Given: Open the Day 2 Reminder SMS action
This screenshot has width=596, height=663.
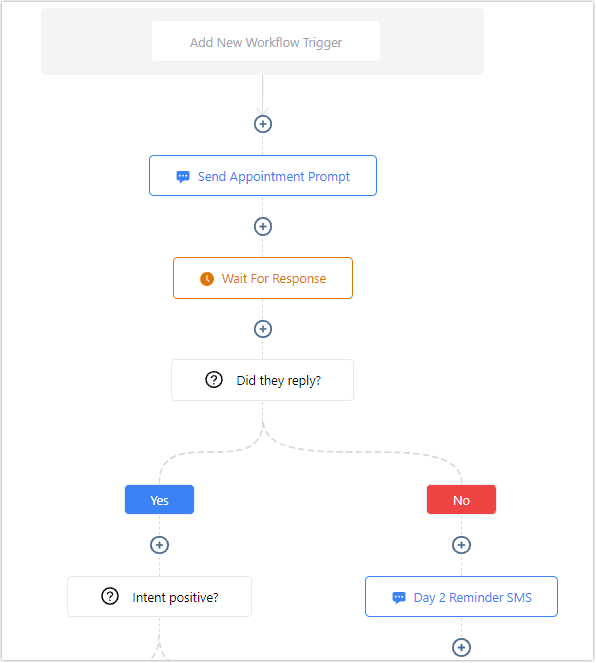Looking at the screenshot, I should click(x=461, y=597).
